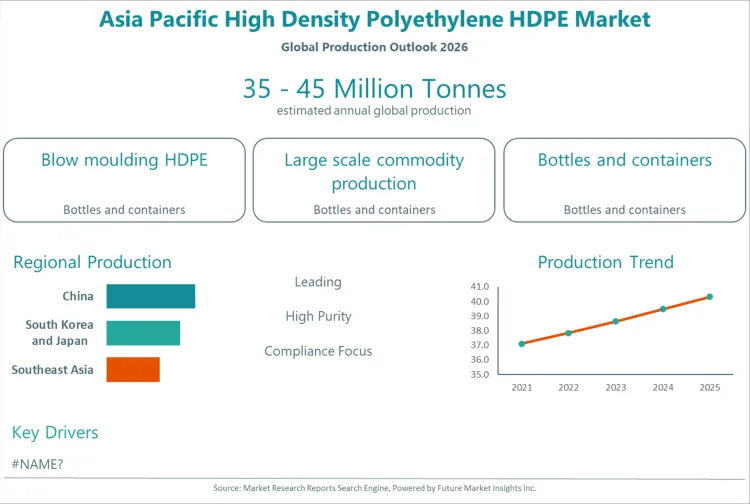
Task: Click the '39.0' y-axis label
Action: pos(480,316)
